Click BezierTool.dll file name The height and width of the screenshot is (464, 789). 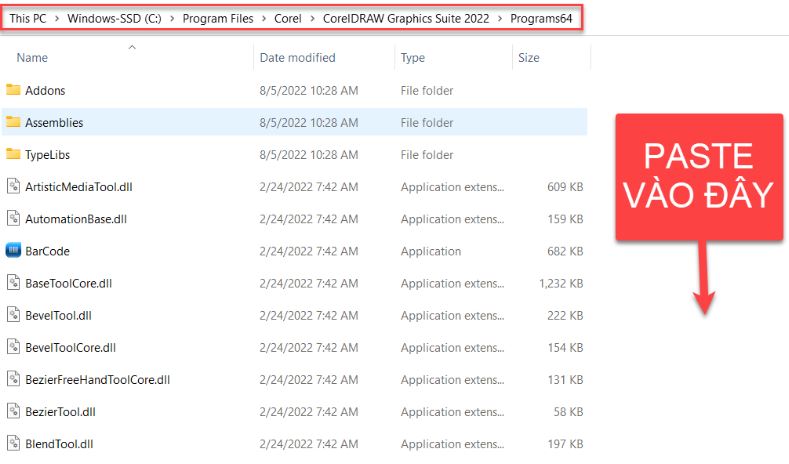pyautogui.click(x=60, y=412)
